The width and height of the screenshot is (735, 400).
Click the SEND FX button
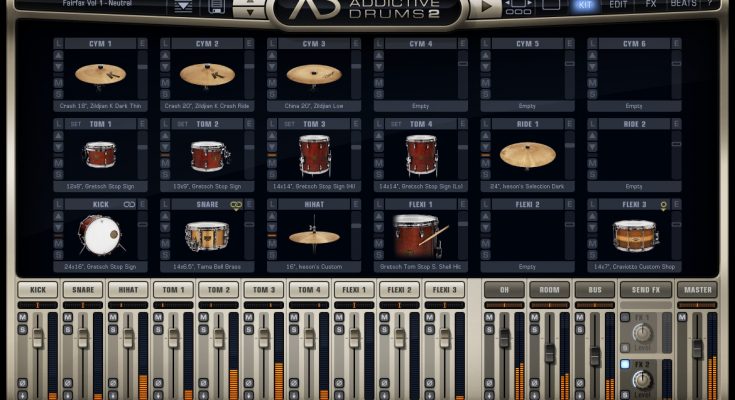(x=640, y=289)
